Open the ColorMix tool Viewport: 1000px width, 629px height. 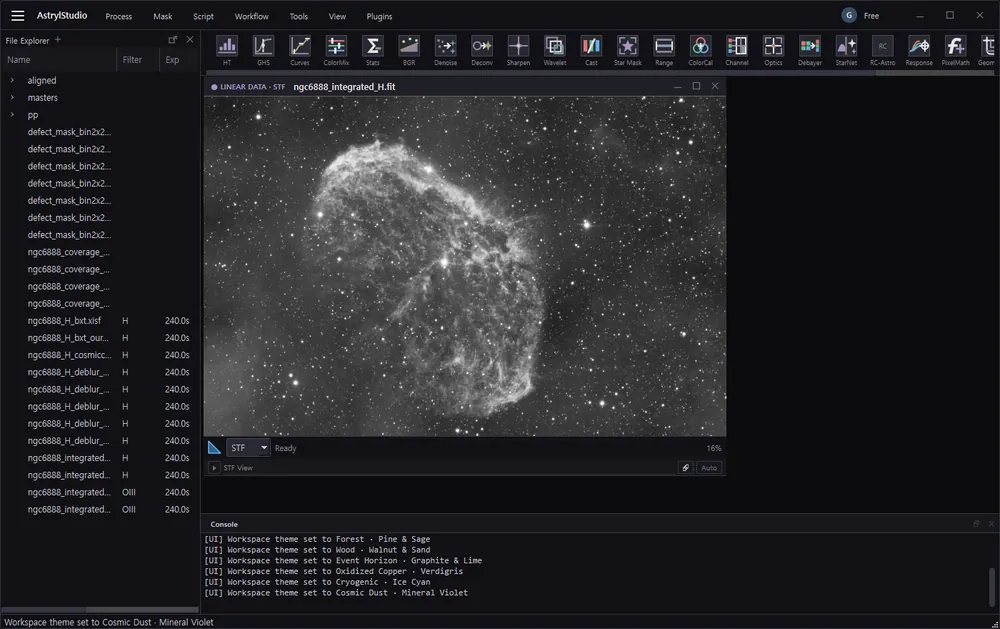(336, 50)
